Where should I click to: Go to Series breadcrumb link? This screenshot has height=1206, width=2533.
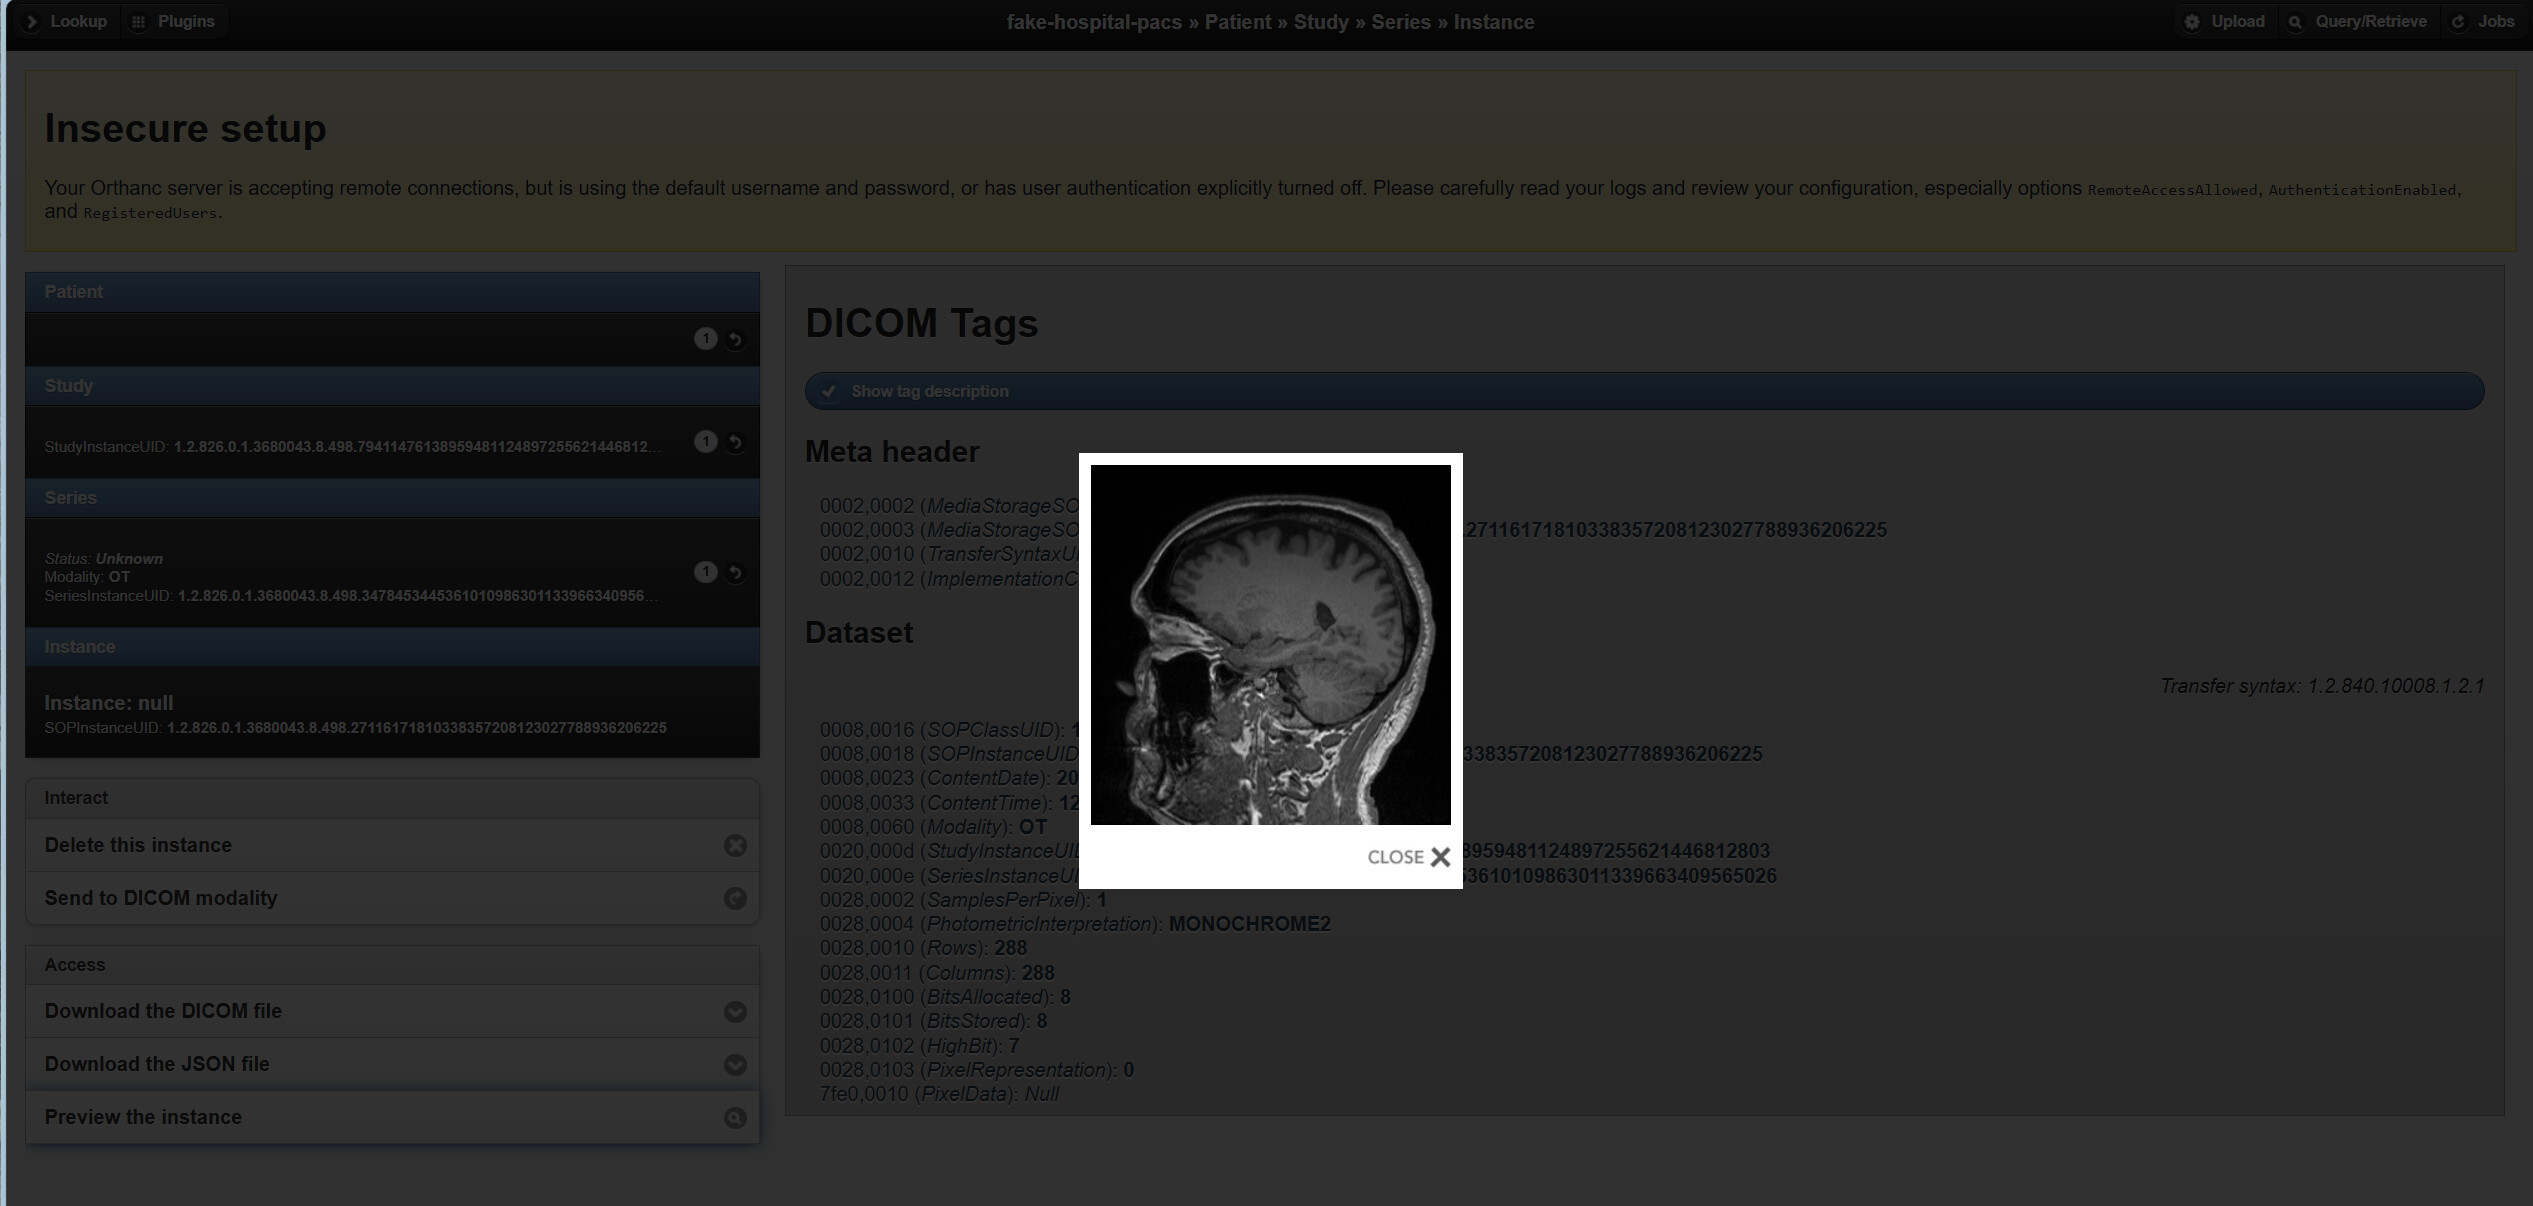pos(1401,22)
